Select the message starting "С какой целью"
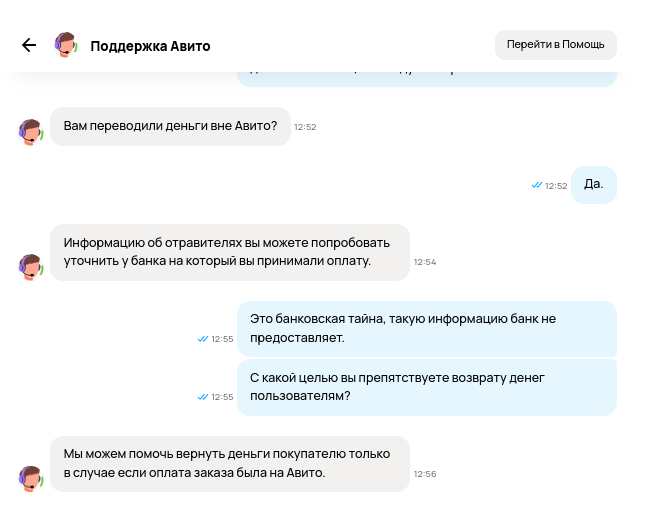The height and width of the screenshot is (508, 655). (x=426, y=386)
